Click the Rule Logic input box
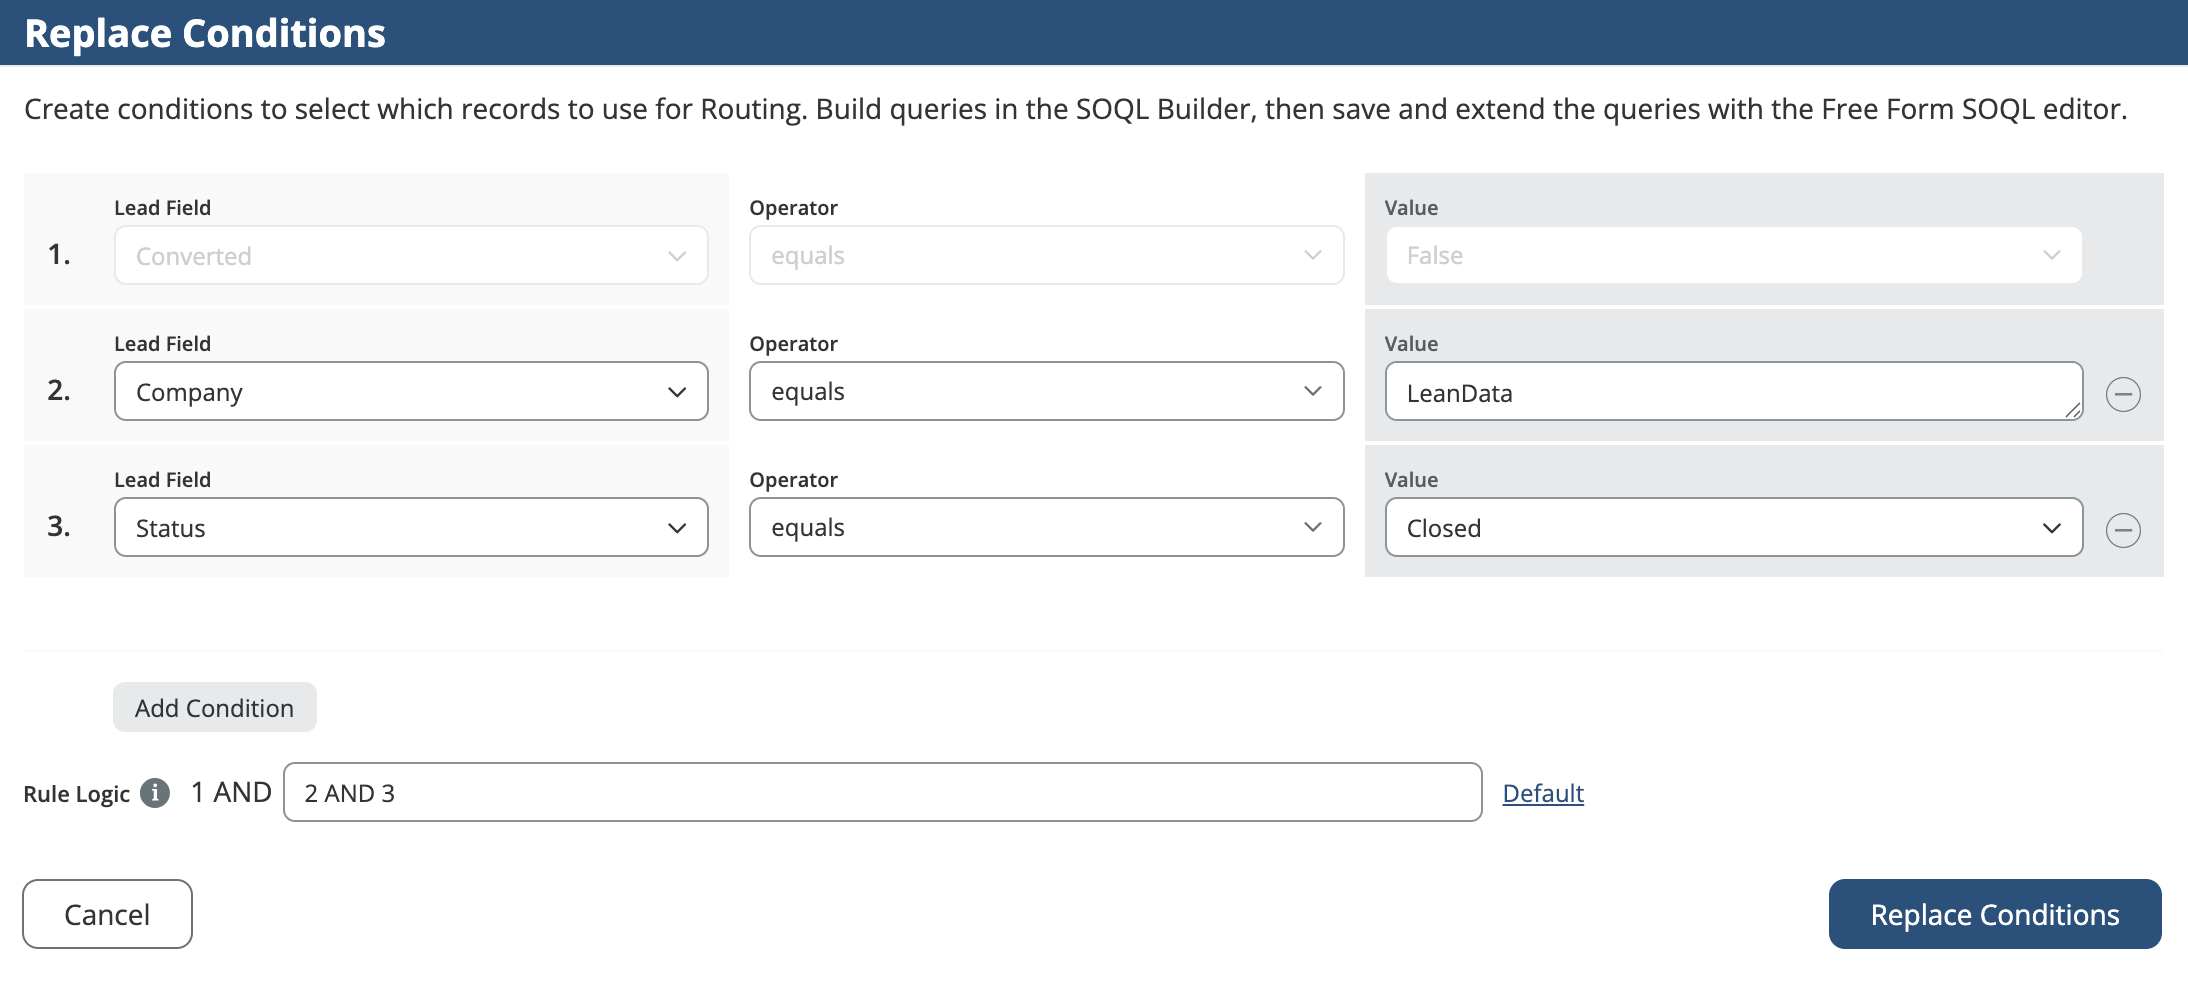The image size is (2188, 984). (882, 792)
